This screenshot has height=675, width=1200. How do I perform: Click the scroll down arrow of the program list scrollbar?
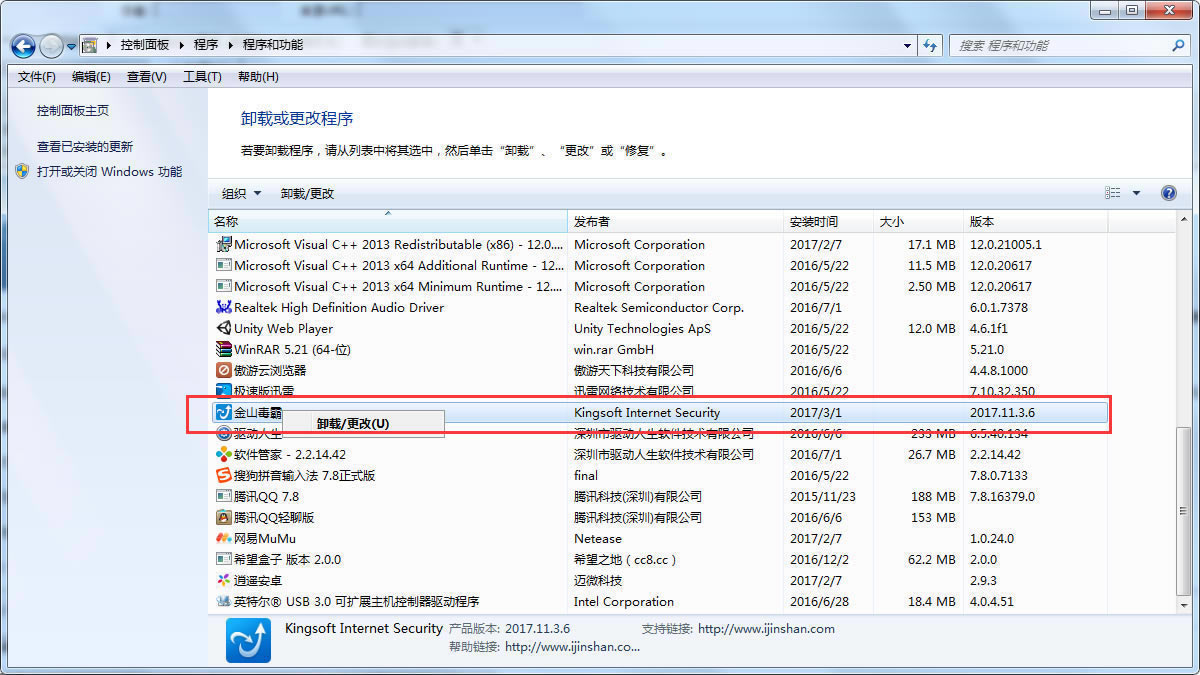click(x=1184, y=603)
